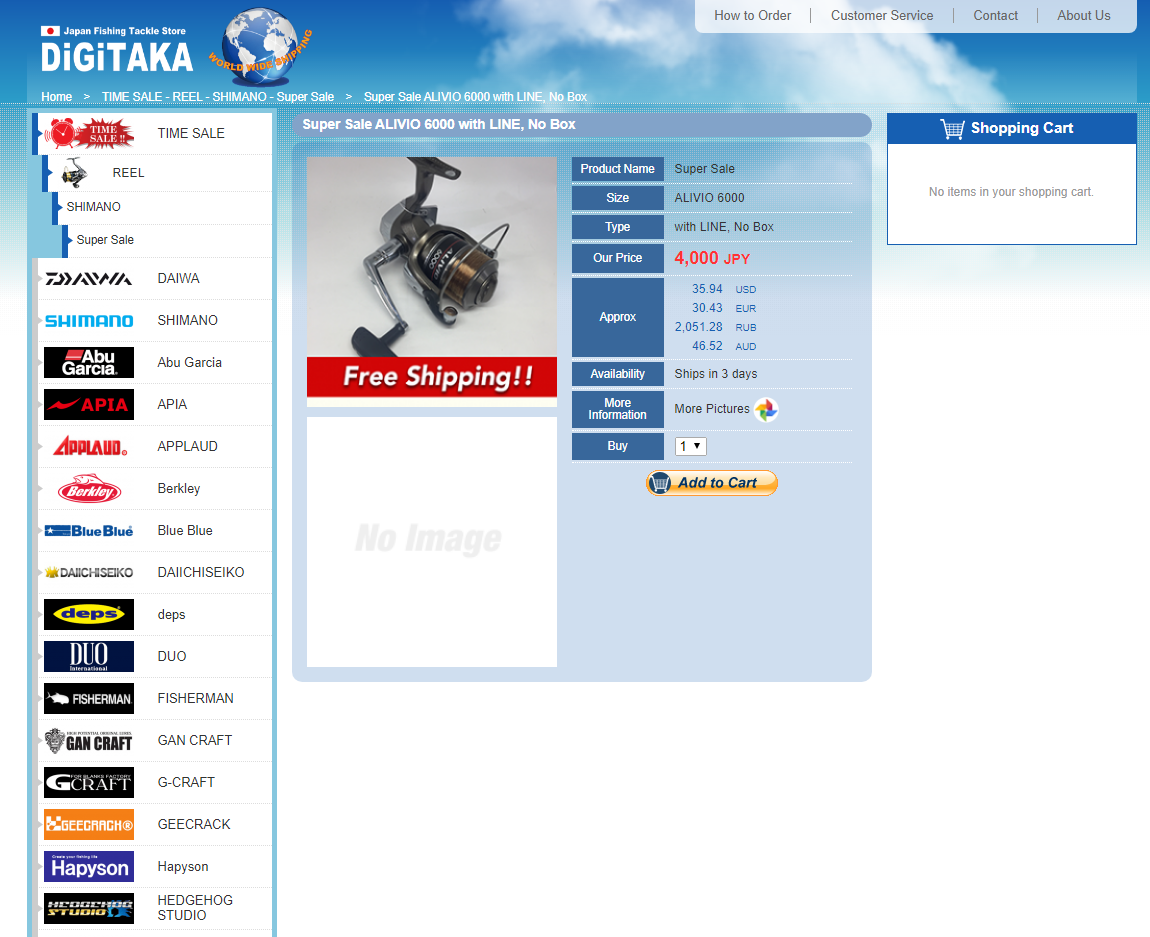Screen dimensions: 1150x937
Task: Select TIME SALE category text in sidebar
Action: (x=191, y=133)
